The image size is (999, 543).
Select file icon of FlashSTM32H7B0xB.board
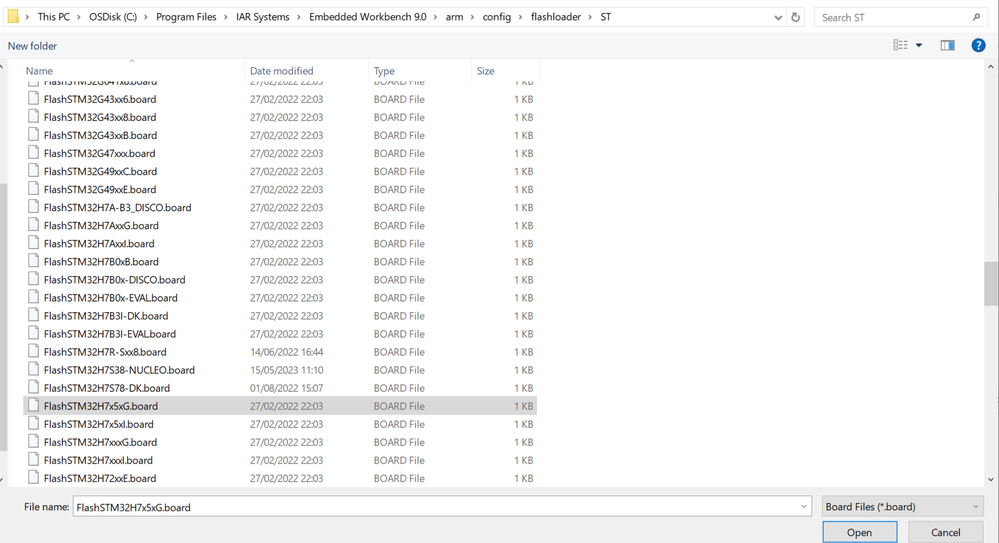[33, 261]
